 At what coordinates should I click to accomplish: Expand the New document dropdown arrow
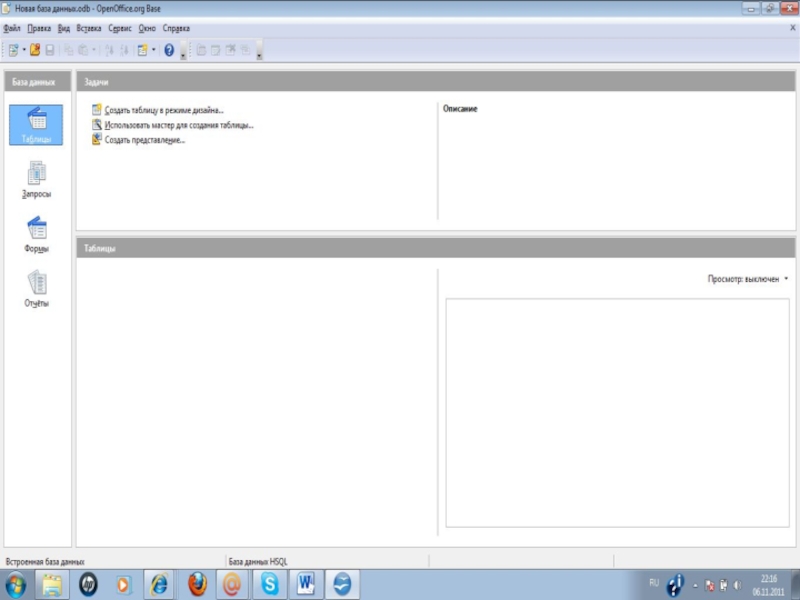coord(24,50)
